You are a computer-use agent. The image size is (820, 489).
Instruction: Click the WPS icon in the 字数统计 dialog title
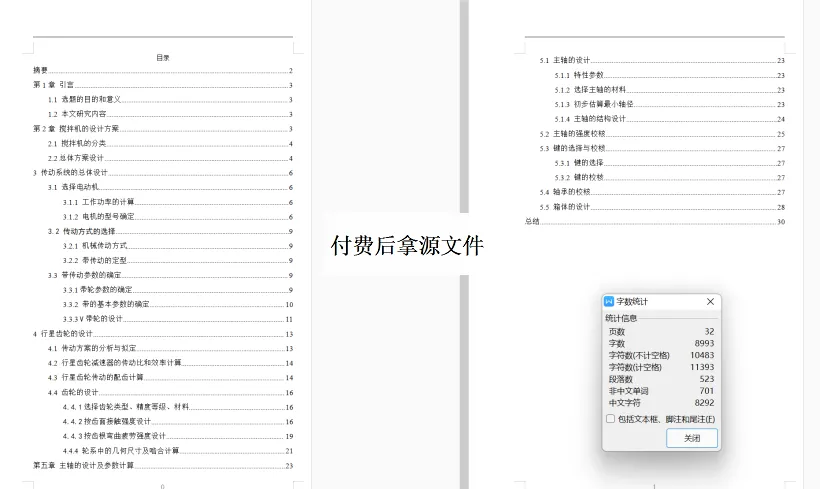click(x=609, y=302)
